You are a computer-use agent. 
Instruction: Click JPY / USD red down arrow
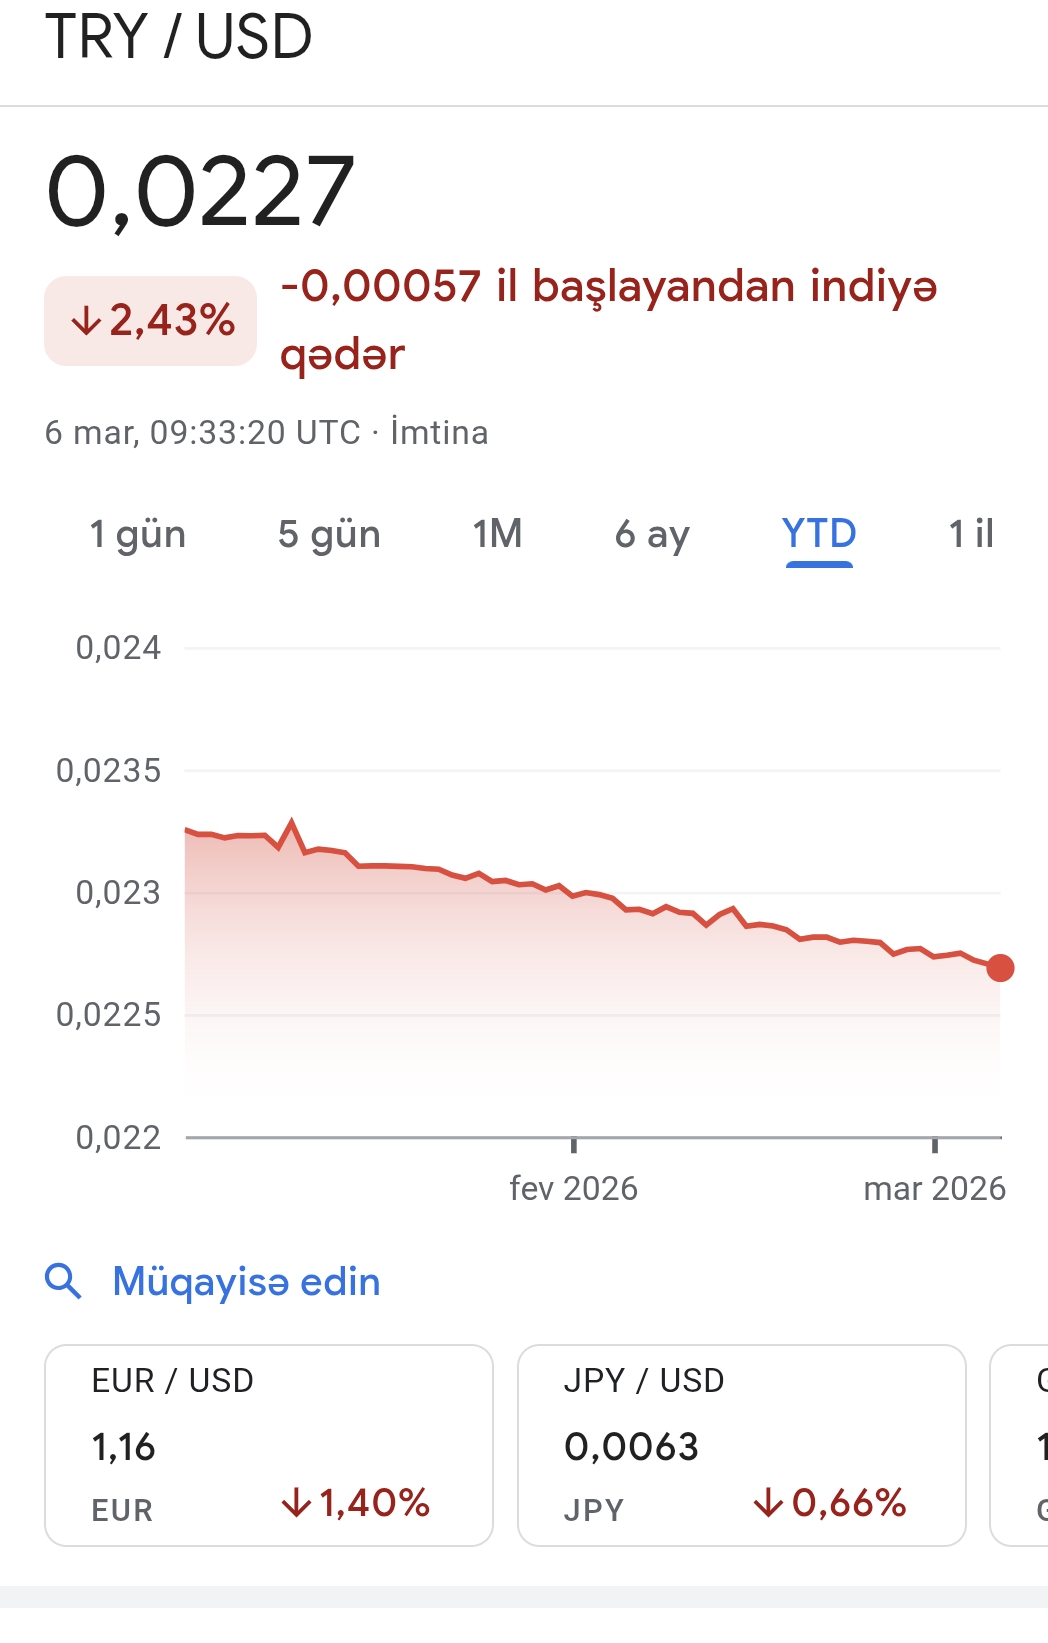[x=767, y=1503]
